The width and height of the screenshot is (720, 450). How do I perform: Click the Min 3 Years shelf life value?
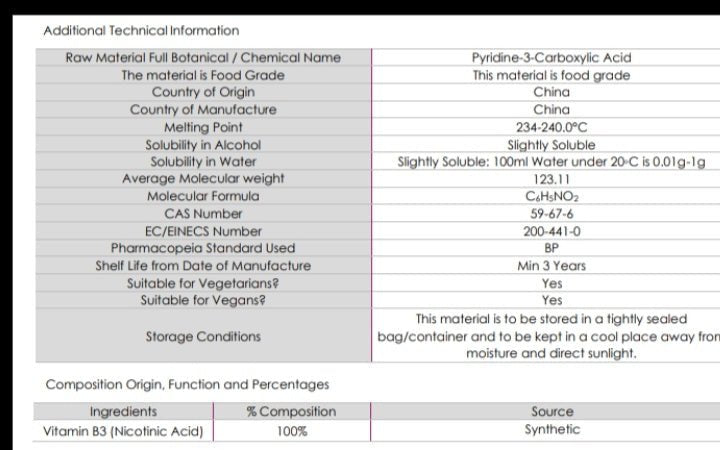551,266
